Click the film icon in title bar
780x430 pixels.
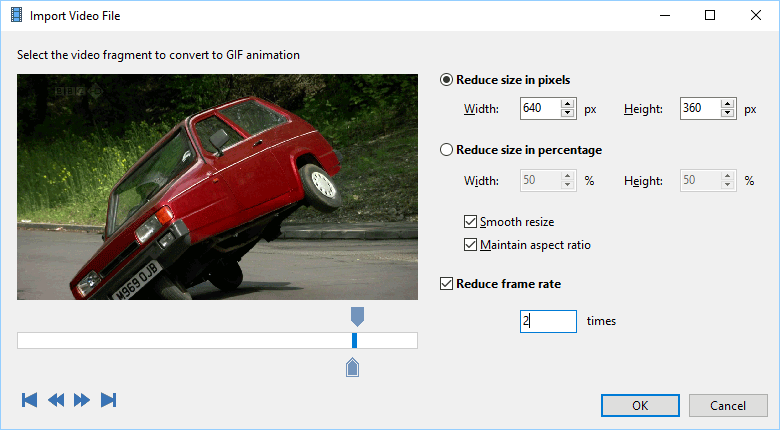point(16,16)
